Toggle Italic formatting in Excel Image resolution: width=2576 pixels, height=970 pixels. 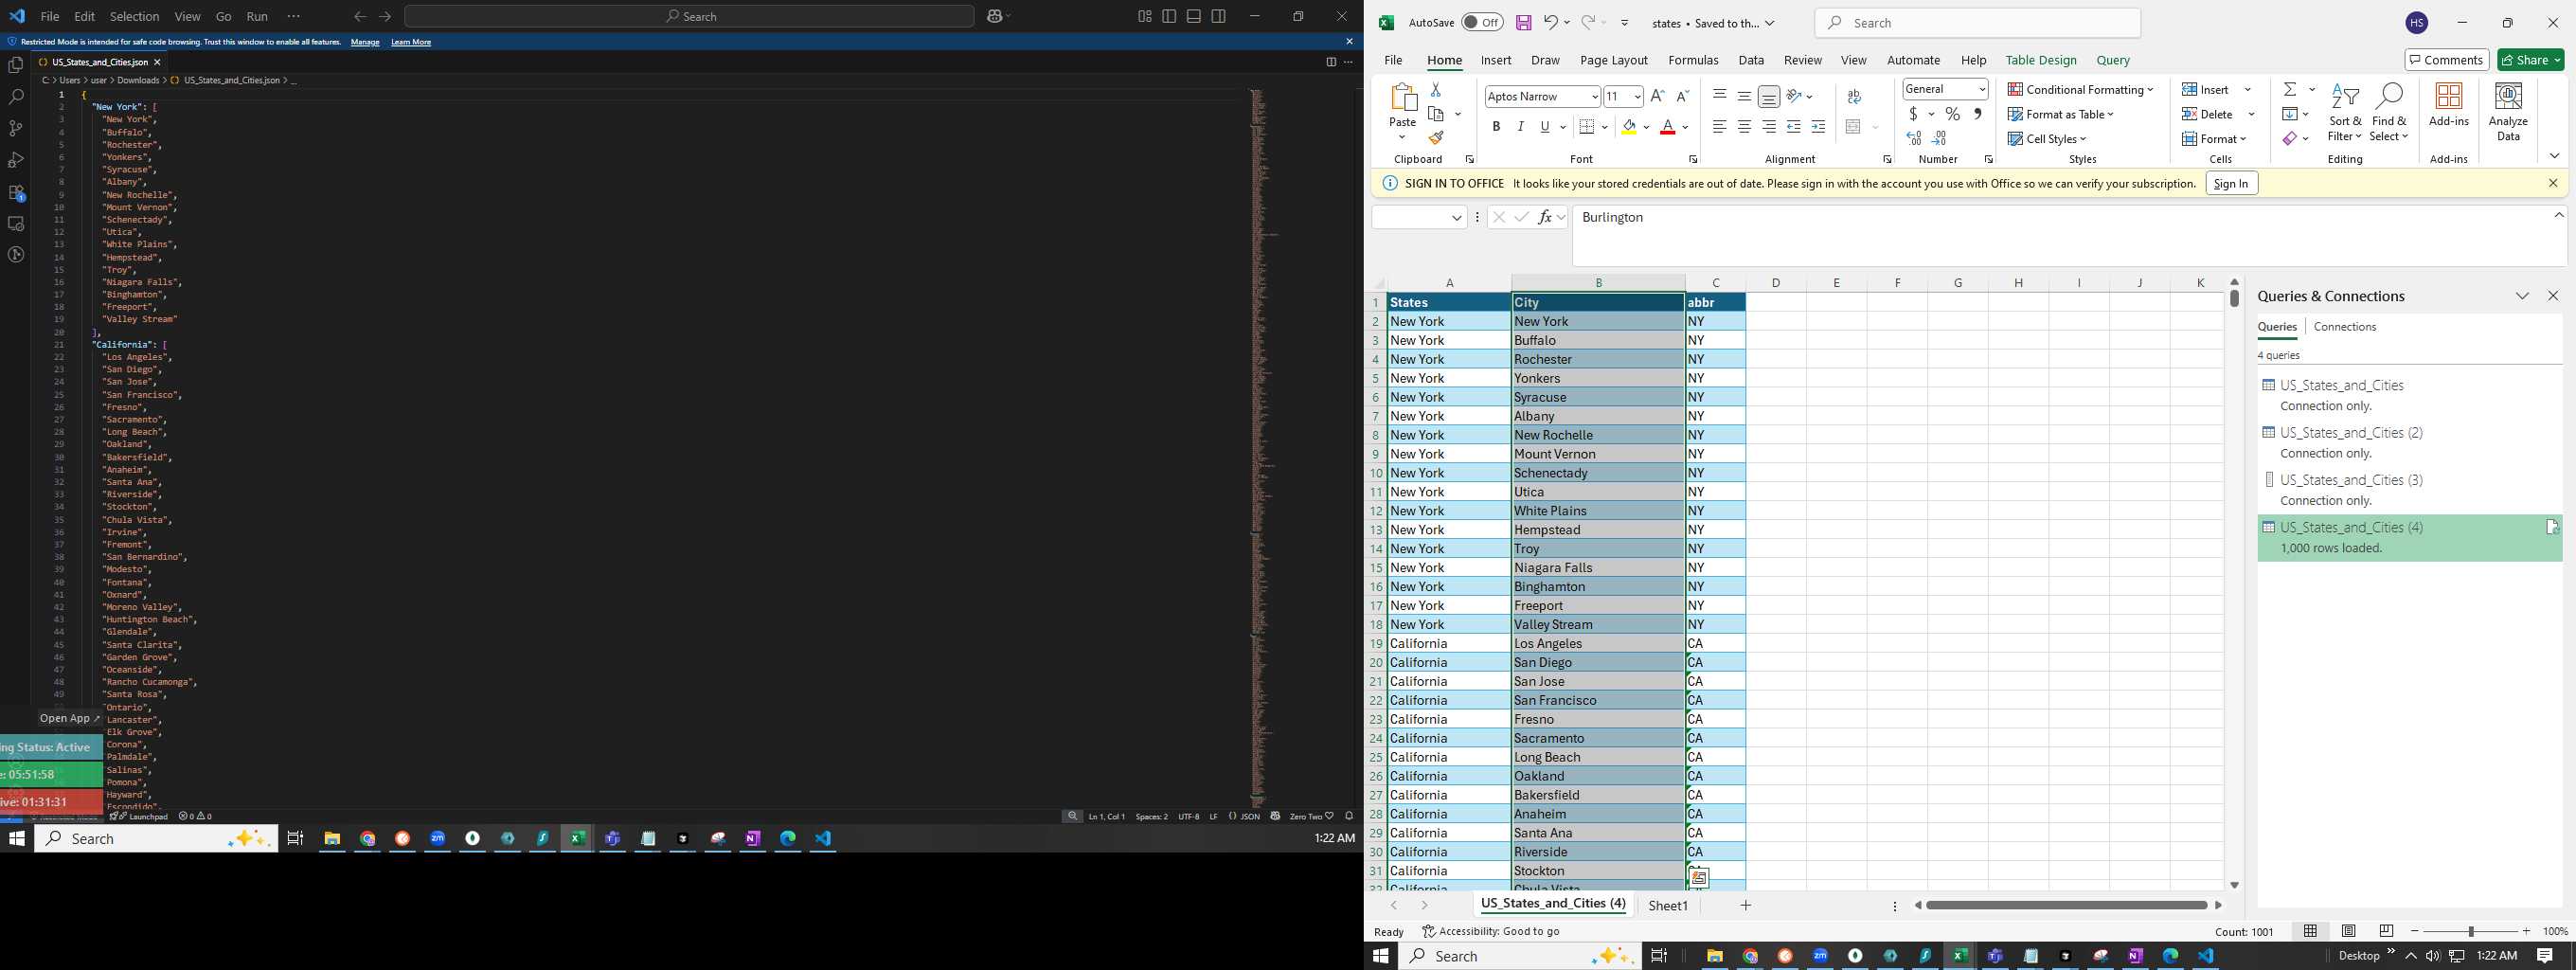point(1521,126)
